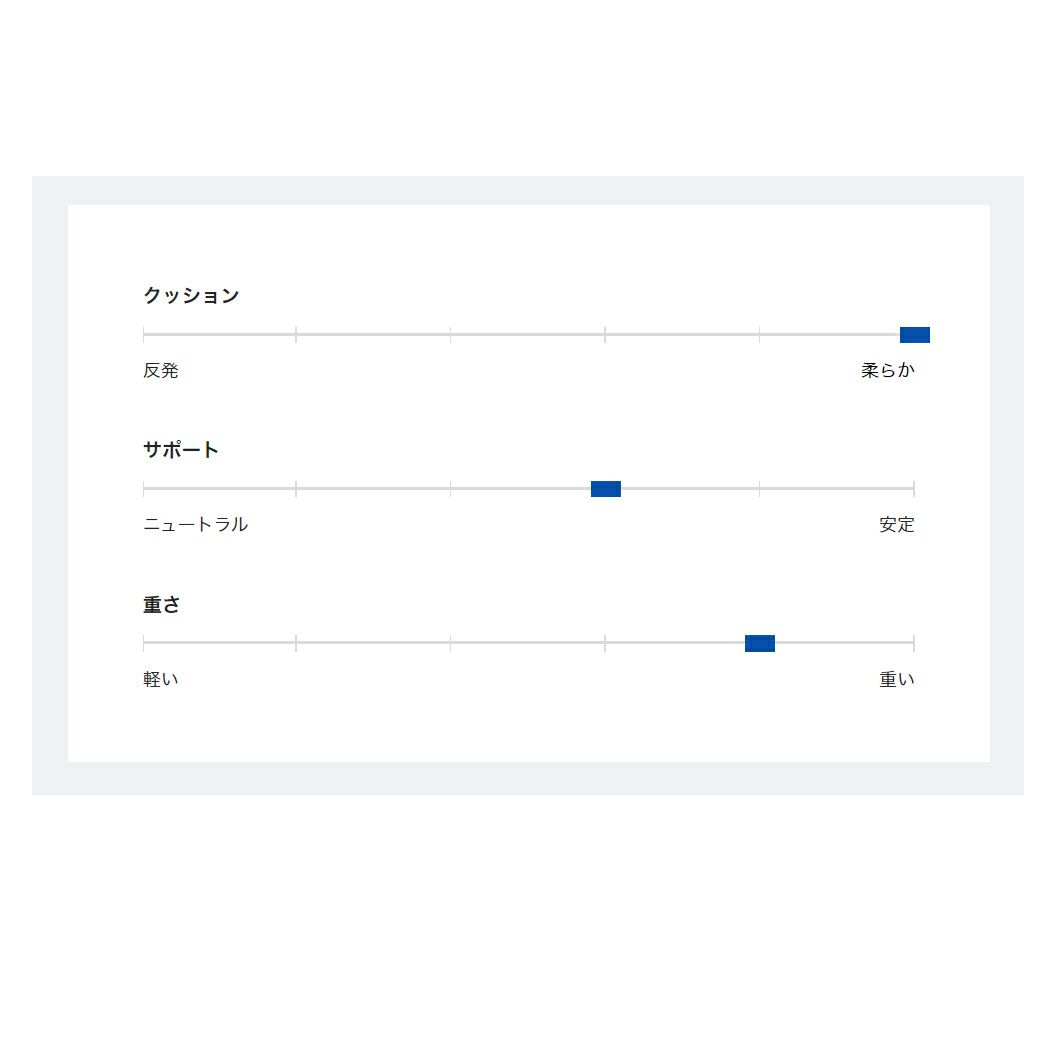
Task: Click the blue クッション slider handle
Action: pyautogui.click(x=914, y=335)
